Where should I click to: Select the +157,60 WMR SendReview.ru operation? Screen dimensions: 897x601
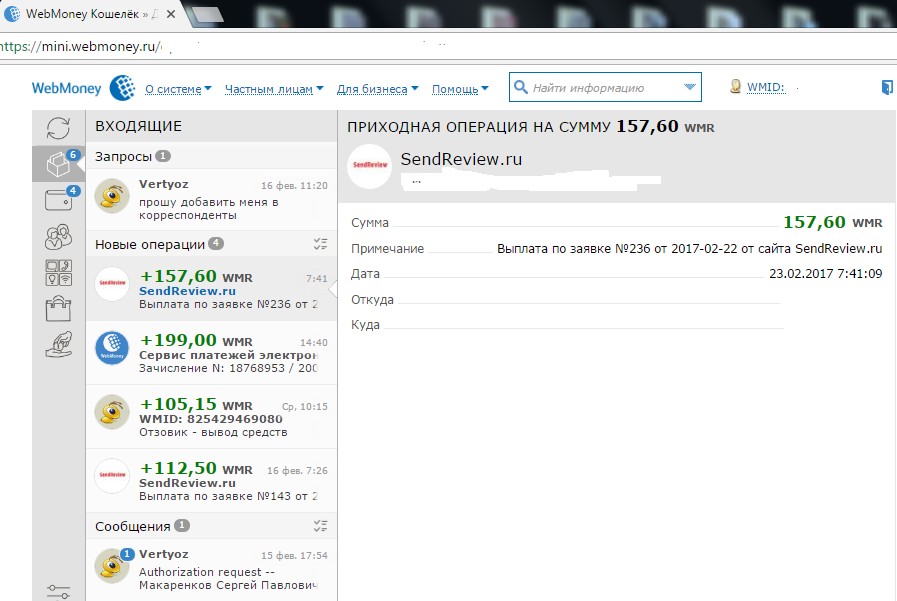click(211, 289)
